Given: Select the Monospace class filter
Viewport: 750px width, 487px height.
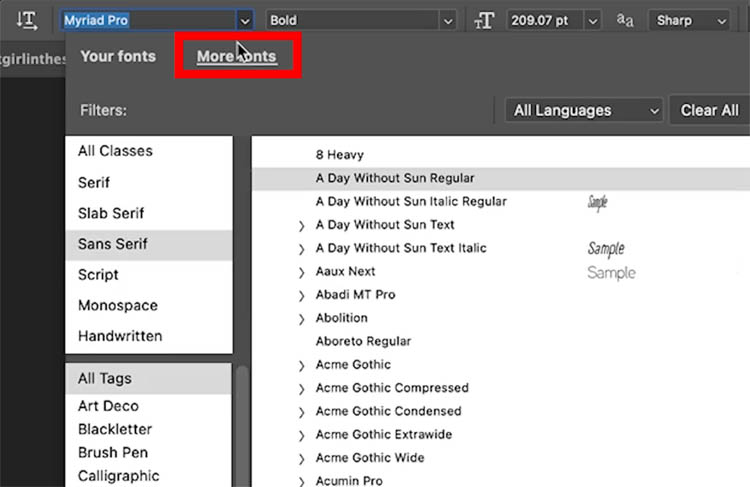Looking at the screenshot, I should pyautogui.click(x=149, y=305).
